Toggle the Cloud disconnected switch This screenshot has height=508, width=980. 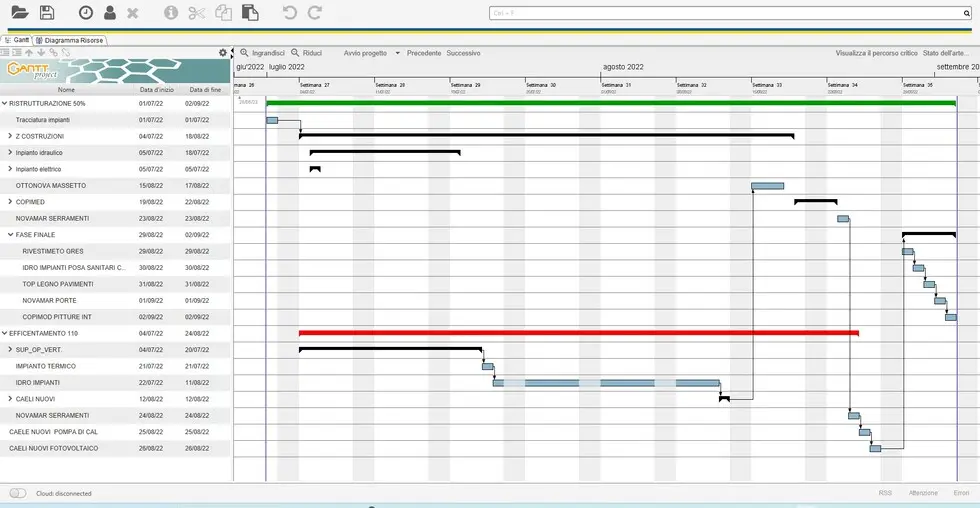point(18,493)
